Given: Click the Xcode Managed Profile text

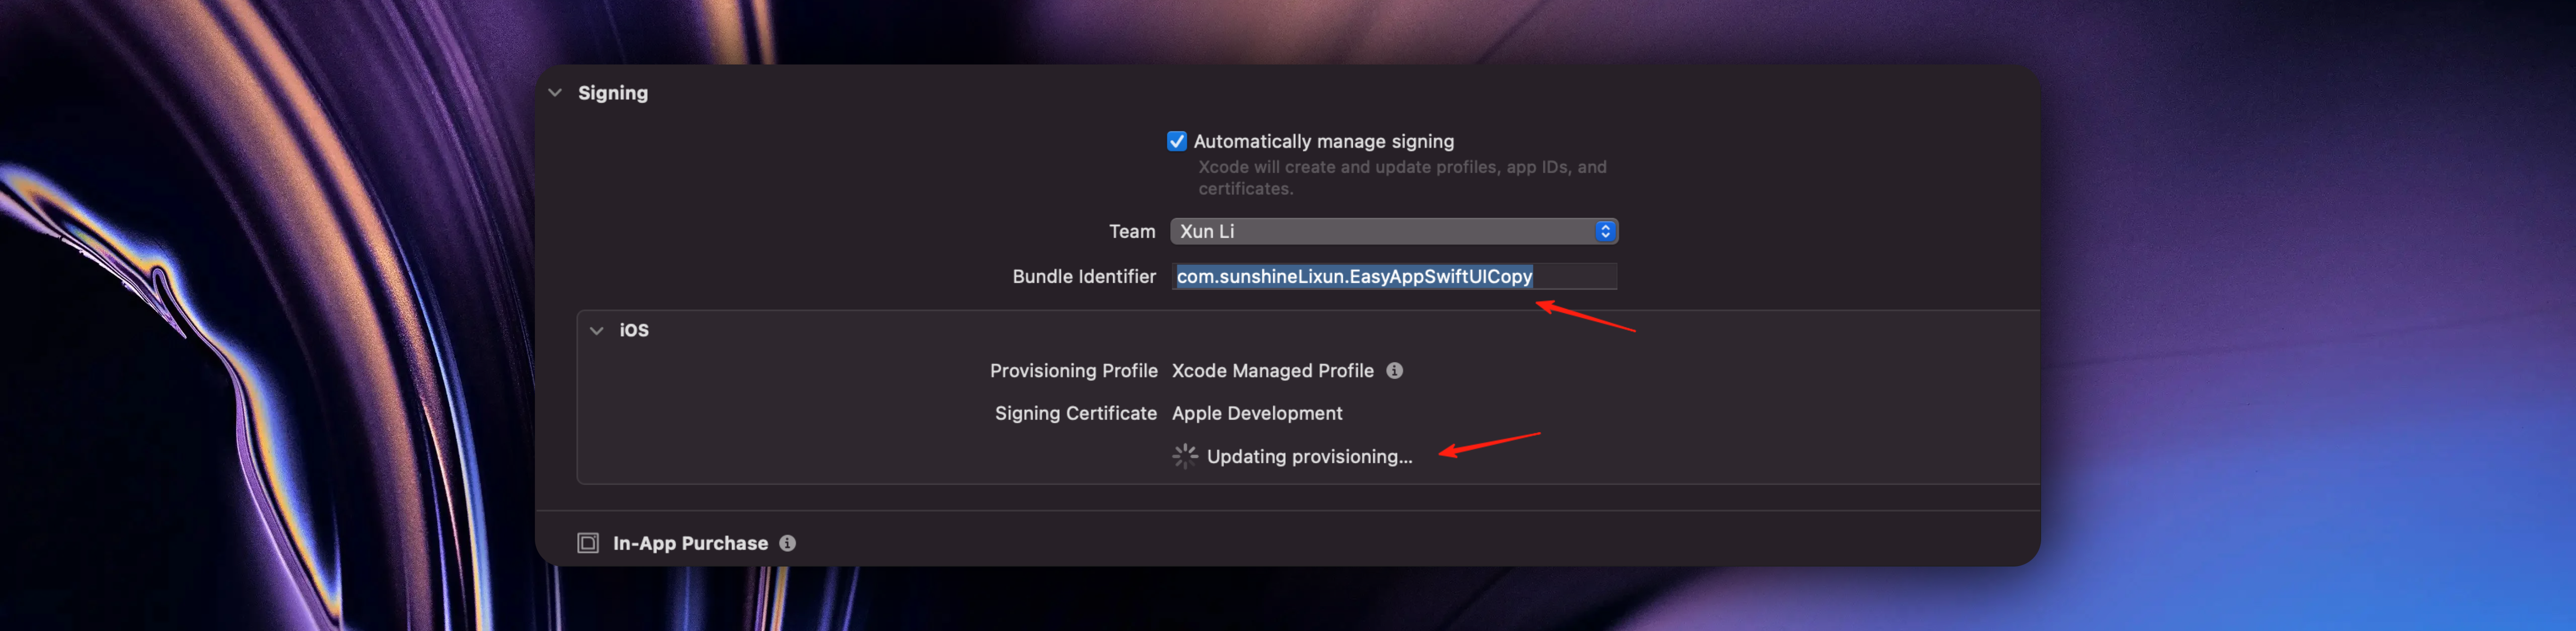Looking at the screenshot, I should coord(1272,371).
